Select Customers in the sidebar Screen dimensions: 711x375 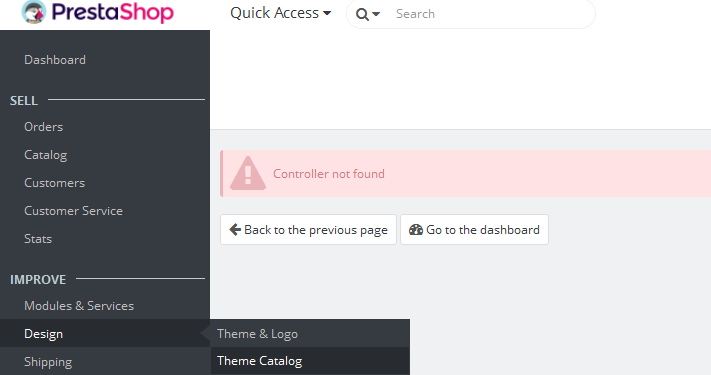54,183
